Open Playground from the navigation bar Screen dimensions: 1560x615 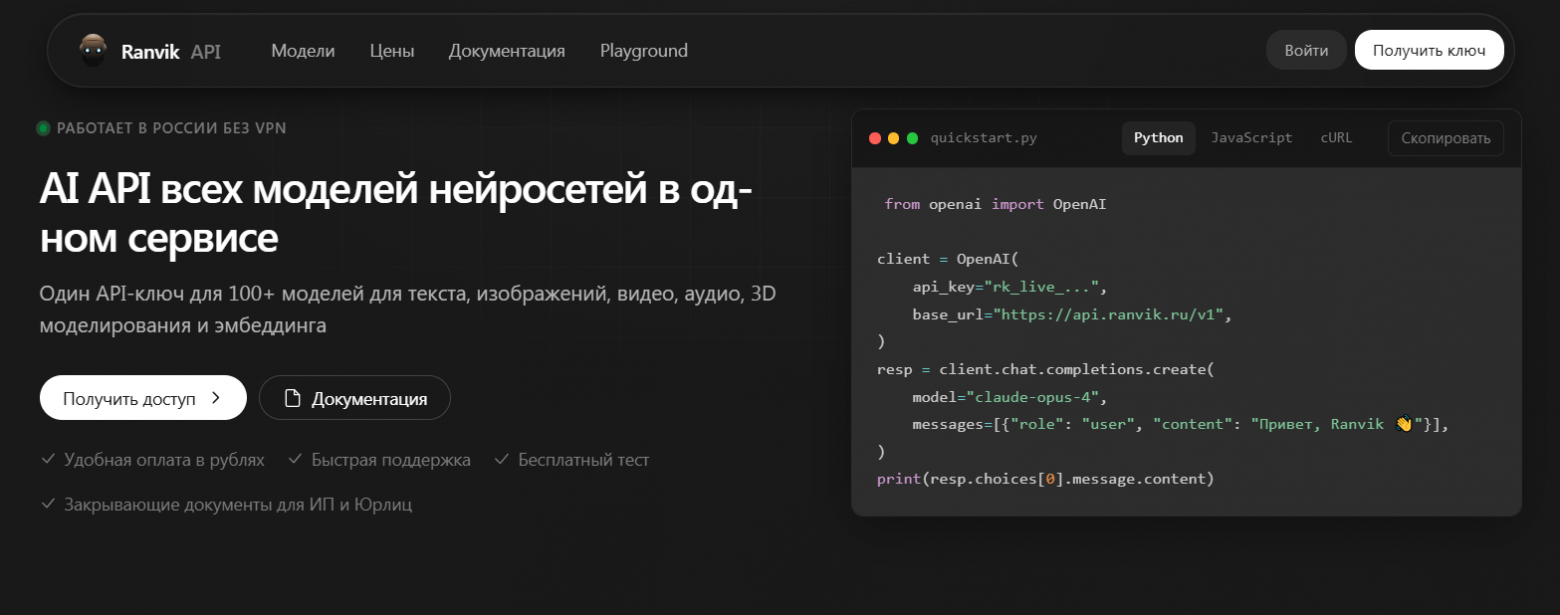[644, 50]
